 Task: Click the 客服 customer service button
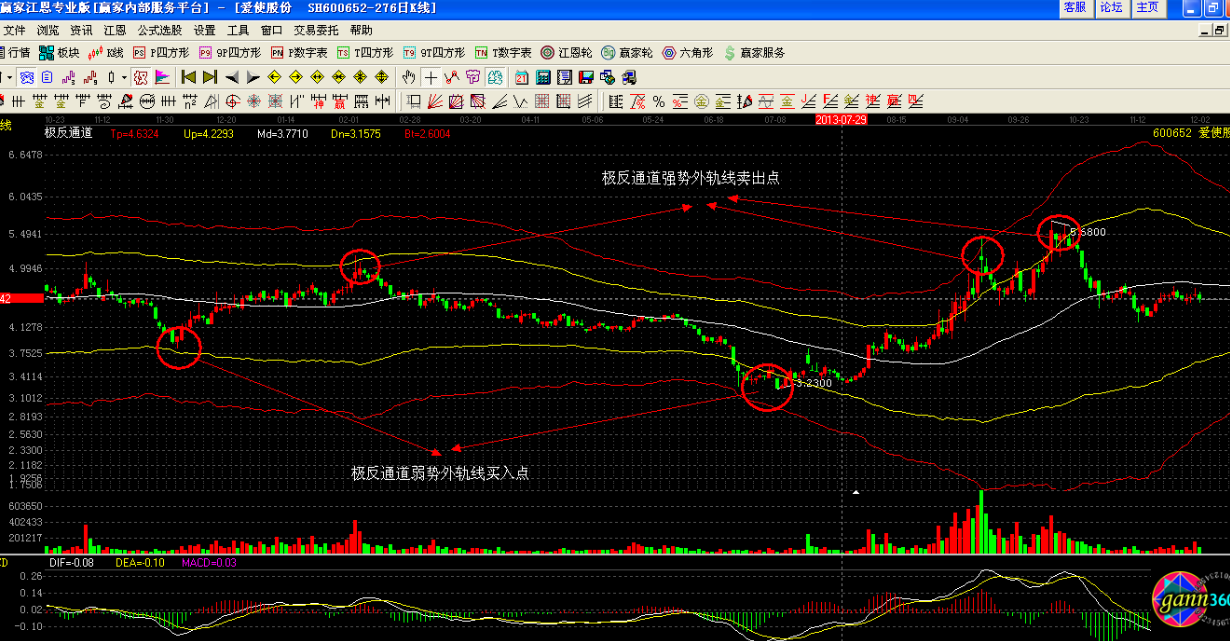pyautogui.click(x=1075, y=8)
